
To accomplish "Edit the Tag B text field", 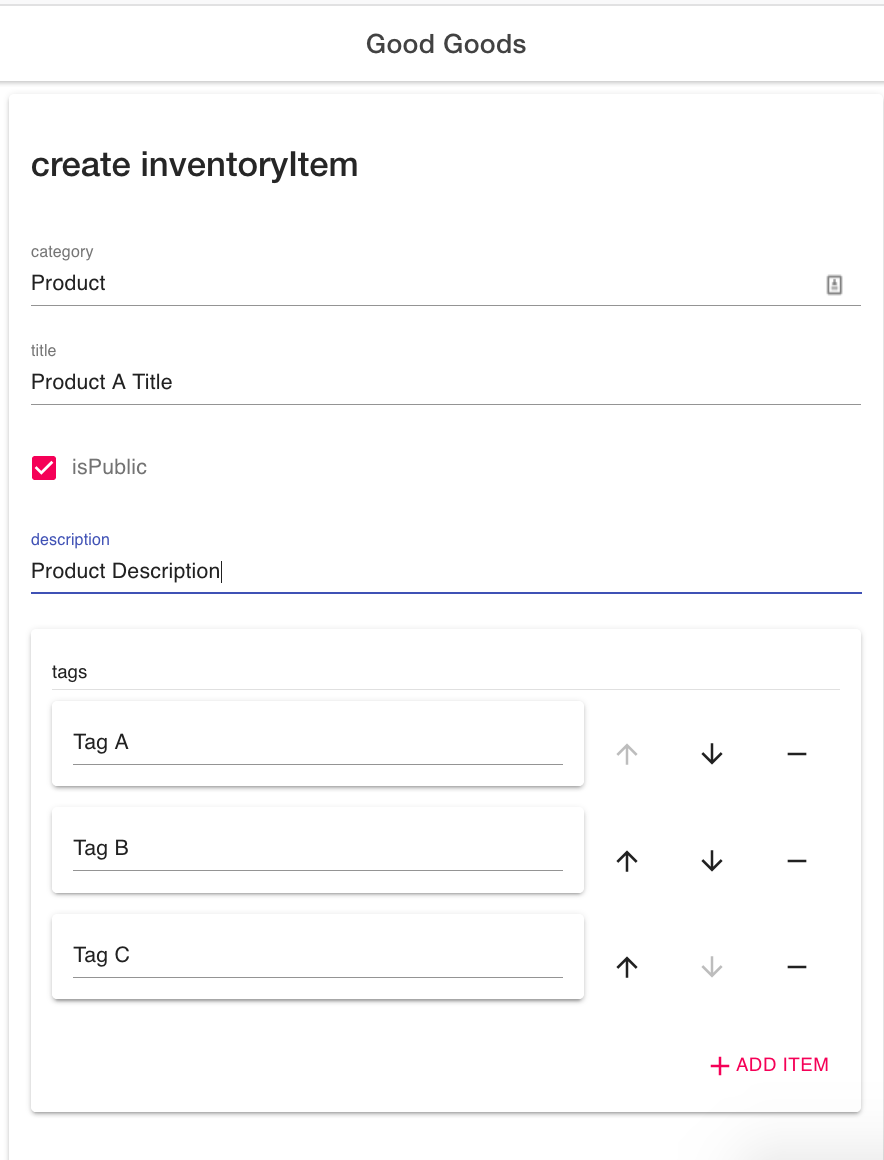I will (317, 849).
